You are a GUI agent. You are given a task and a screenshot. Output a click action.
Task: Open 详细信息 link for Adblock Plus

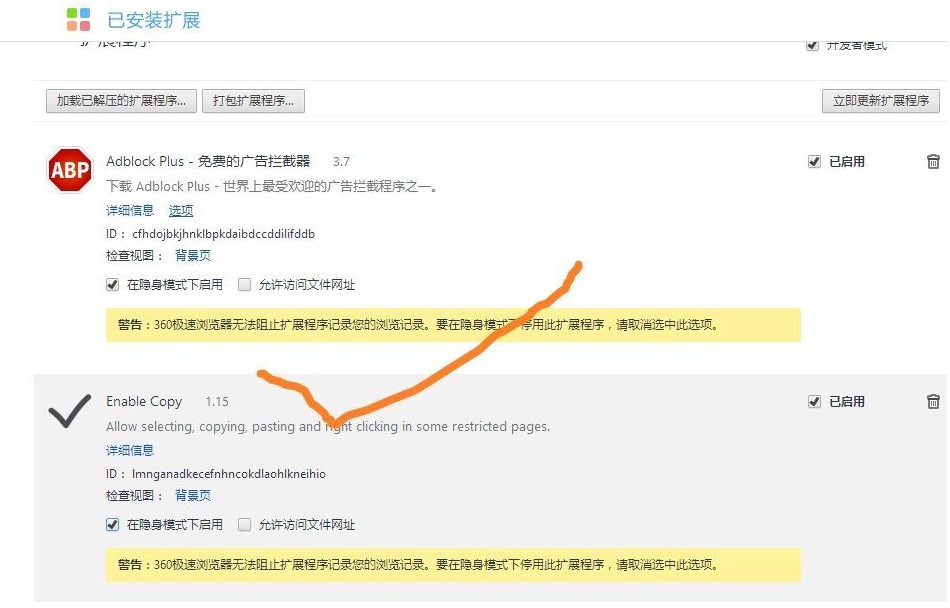coord(130,210)
